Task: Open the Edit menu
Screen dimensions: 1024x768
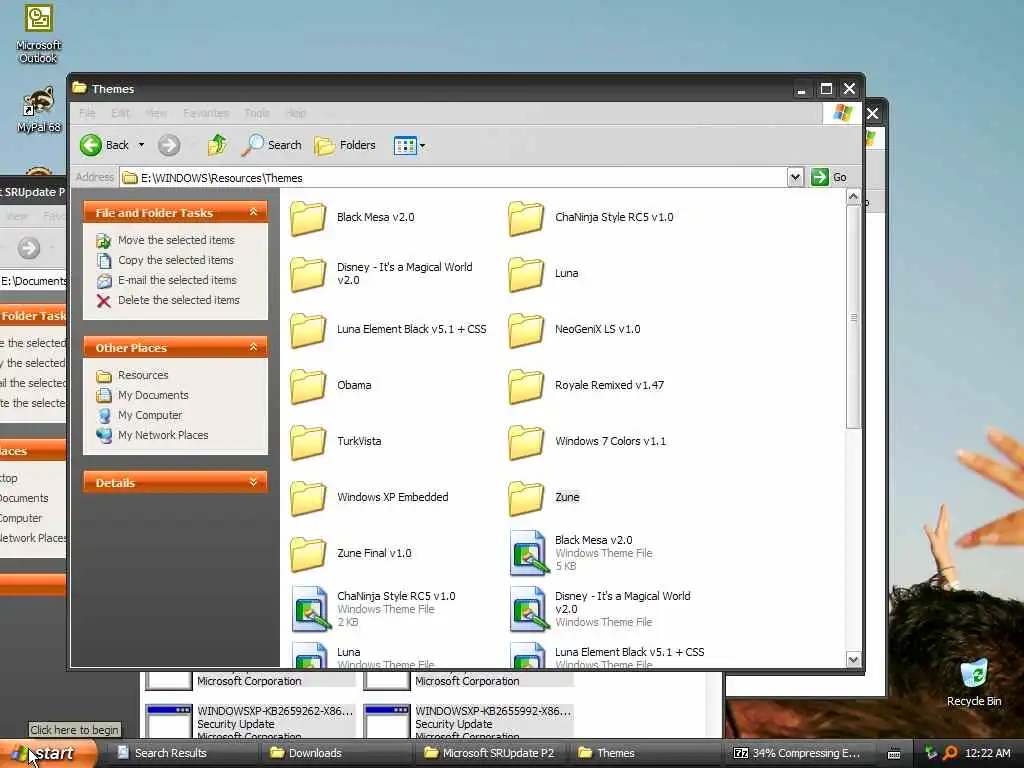Action: (x=120, y=113)
